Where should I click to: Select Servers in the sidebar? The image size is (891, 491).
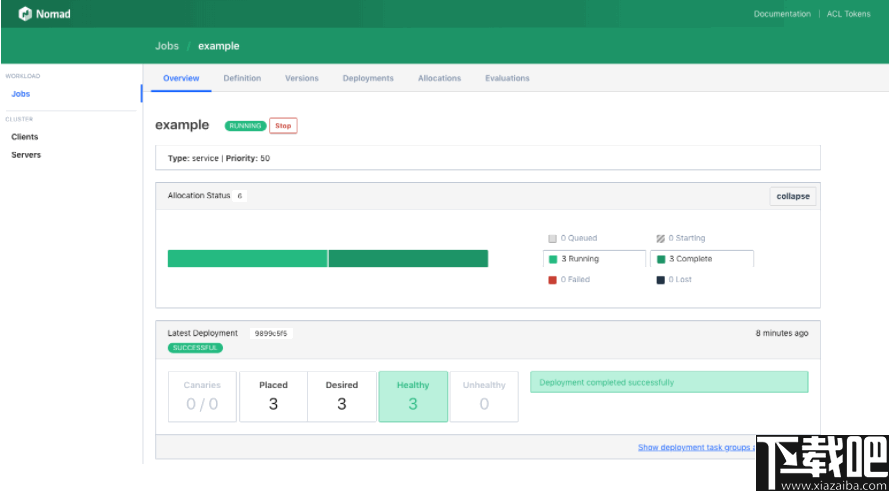(x=26, y=155)
